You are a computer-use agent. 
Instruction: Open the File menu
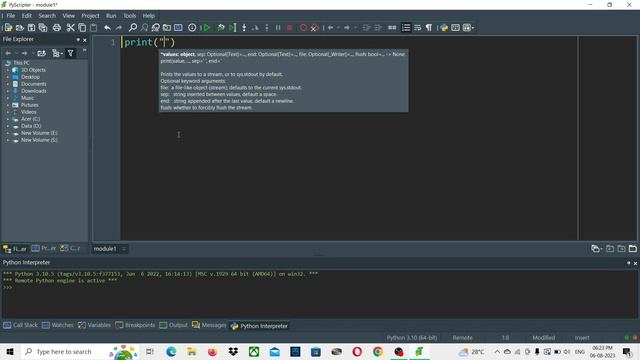pos(11,16)
